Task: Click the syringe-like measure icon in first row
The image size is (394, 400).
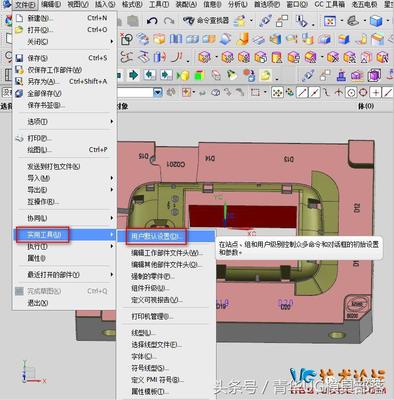Action: (x=266, y=21)
